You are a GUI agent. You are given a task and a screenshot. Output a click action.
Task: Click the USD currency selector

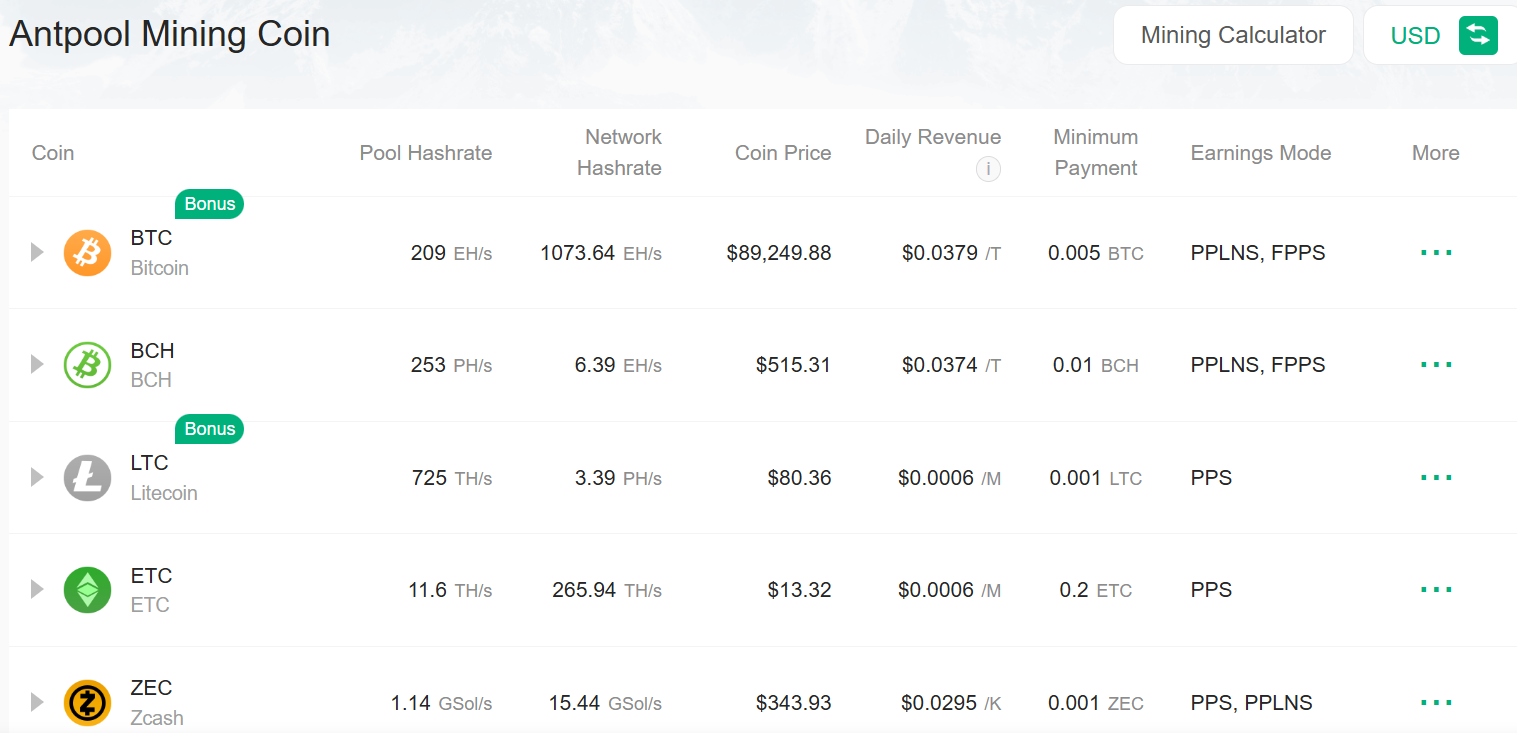[x=1415, y=35]
